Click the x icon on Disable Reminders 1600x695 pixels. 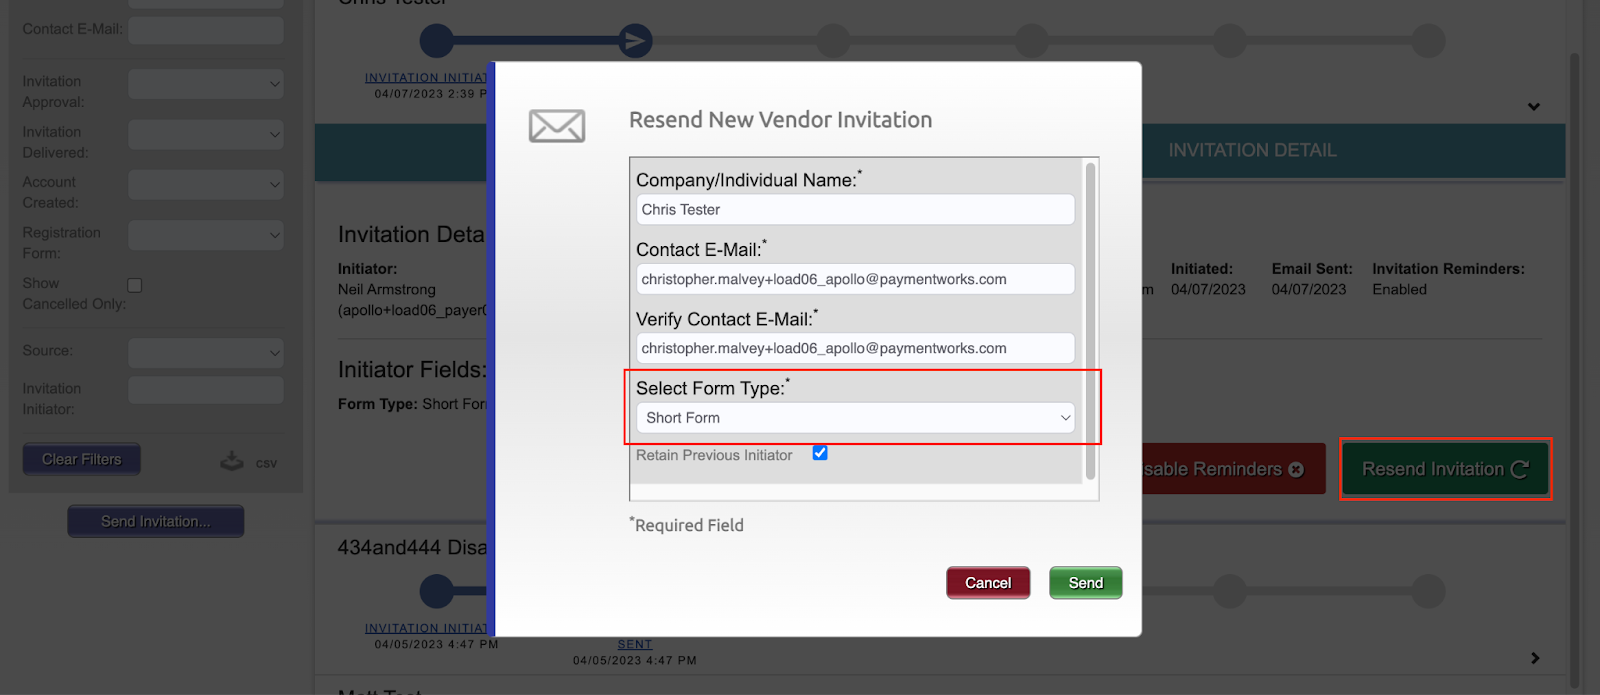[x=1296, y=470]
